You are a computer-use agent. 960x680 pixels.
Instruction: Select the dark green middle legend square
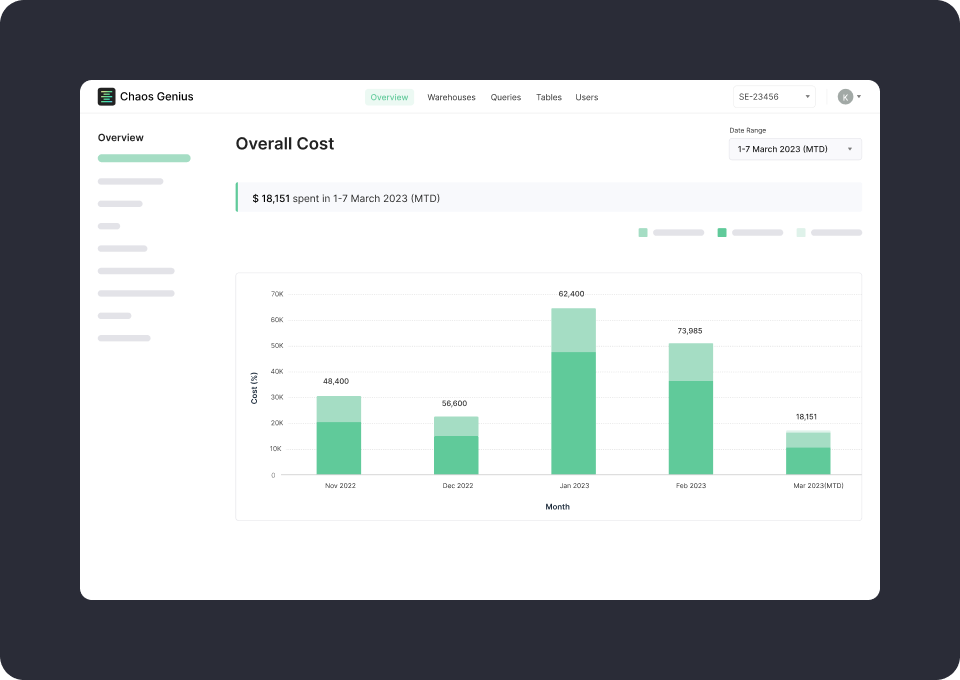pos(722,232)
